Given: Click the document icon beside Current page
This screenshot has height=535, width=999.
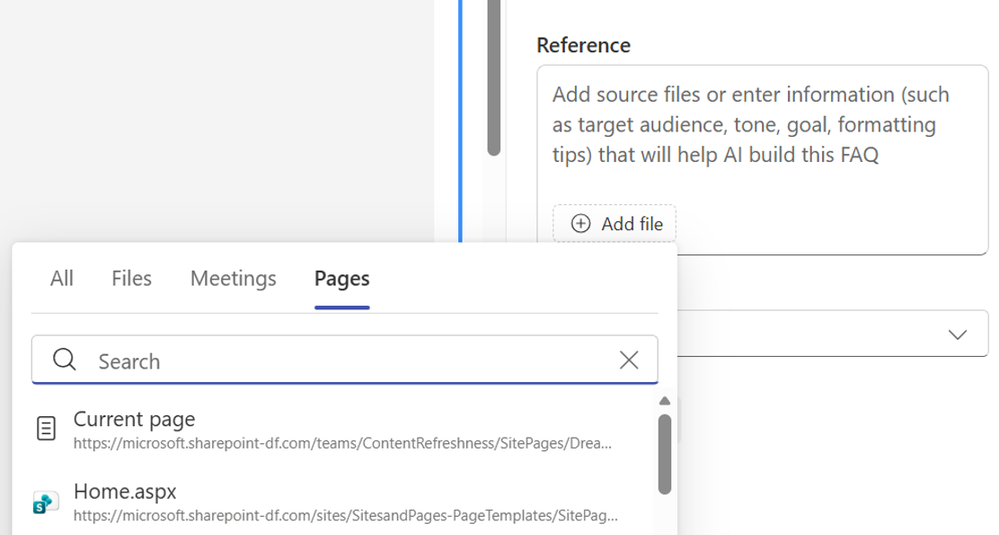Looking at the screenshot, I should [x=46, y=429].
